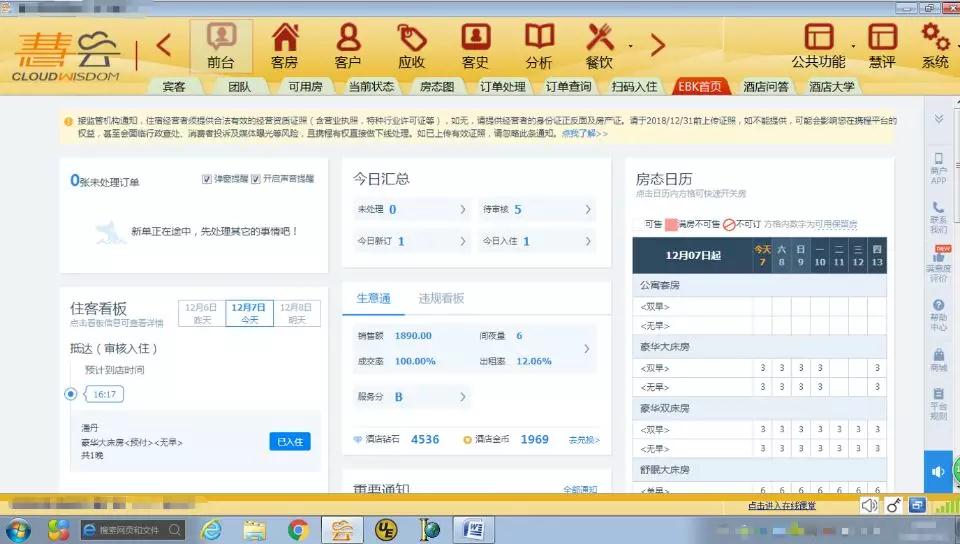Click the blue window icon in status bar
This screenshot has height=544, width=960.
[917, 505]
